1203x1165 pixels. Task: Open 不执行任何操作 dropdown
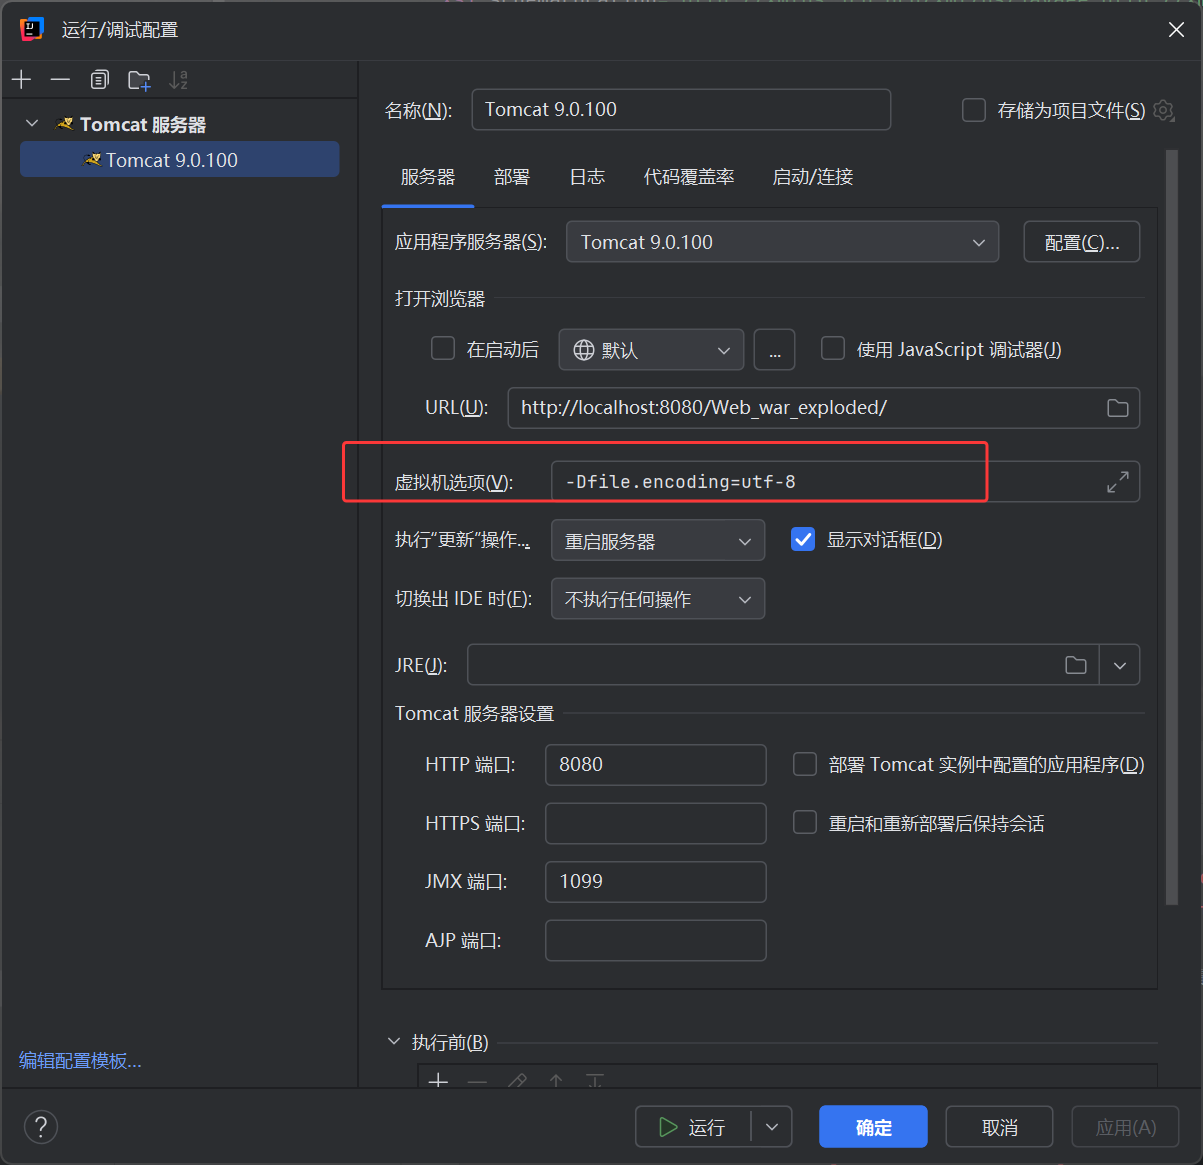click(658, 599)
